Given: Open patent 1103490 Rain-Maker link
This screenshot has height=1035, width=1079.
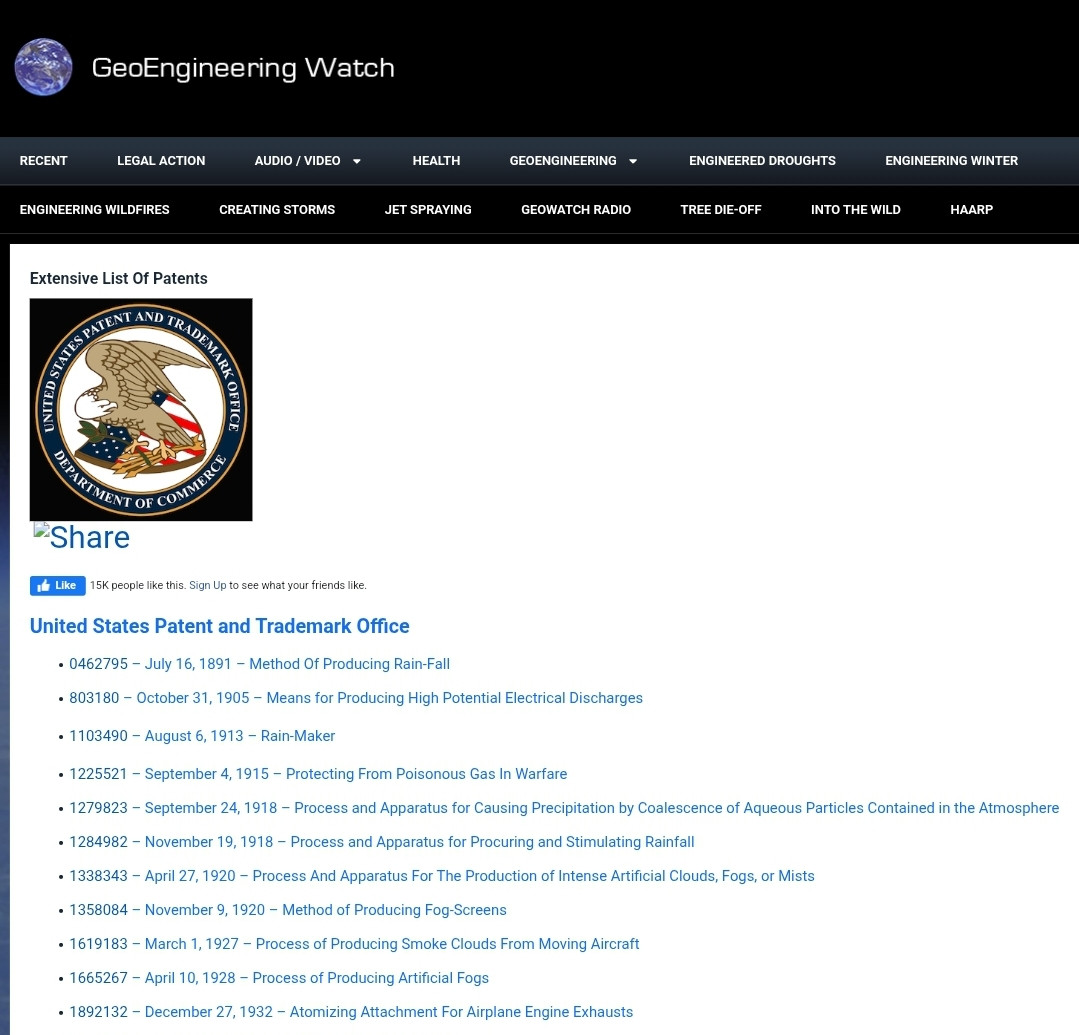Looking at the screenshot, I should 202,736.
